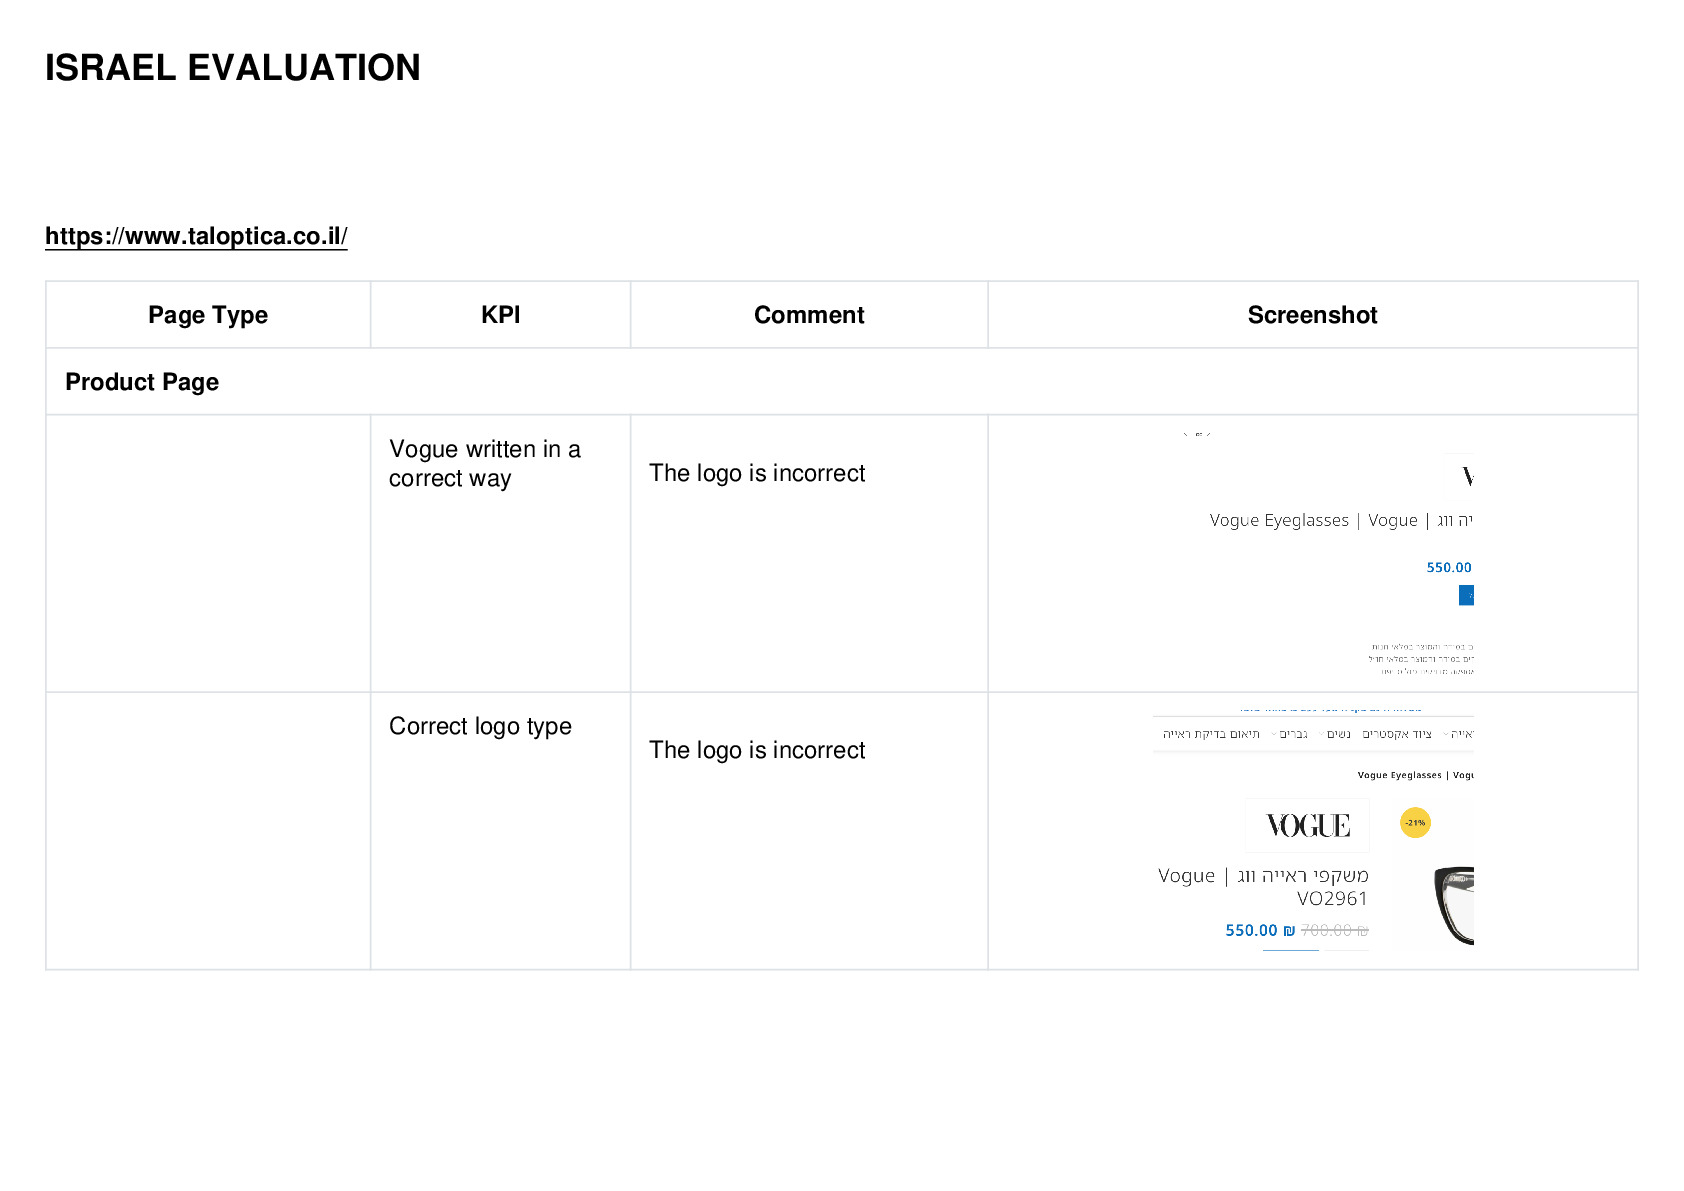Click the black eyeglasses product image
Screen dimensions: 1684x1191
coord(1454,906)
